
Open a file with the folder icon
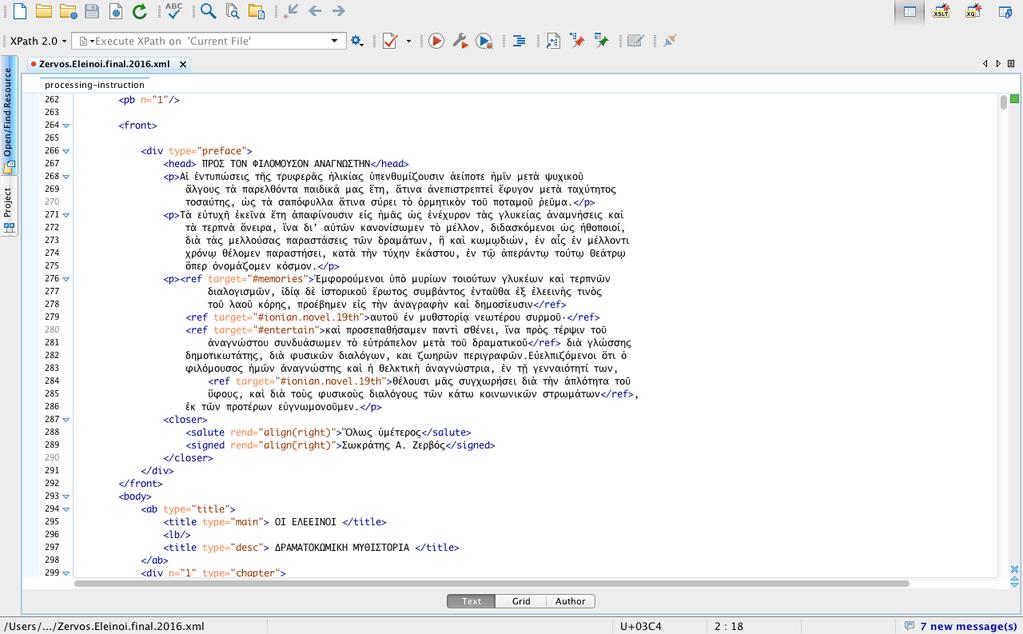point(44,10)
